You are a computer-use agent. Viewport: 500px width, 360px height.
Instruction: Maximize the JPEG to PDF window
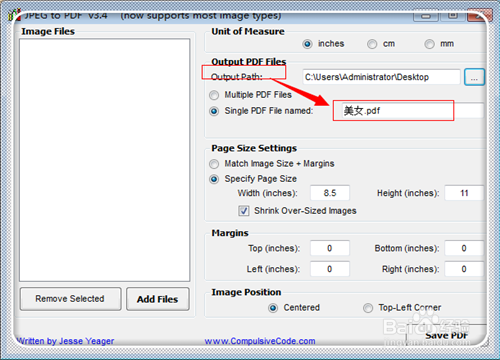coord(452,16)
